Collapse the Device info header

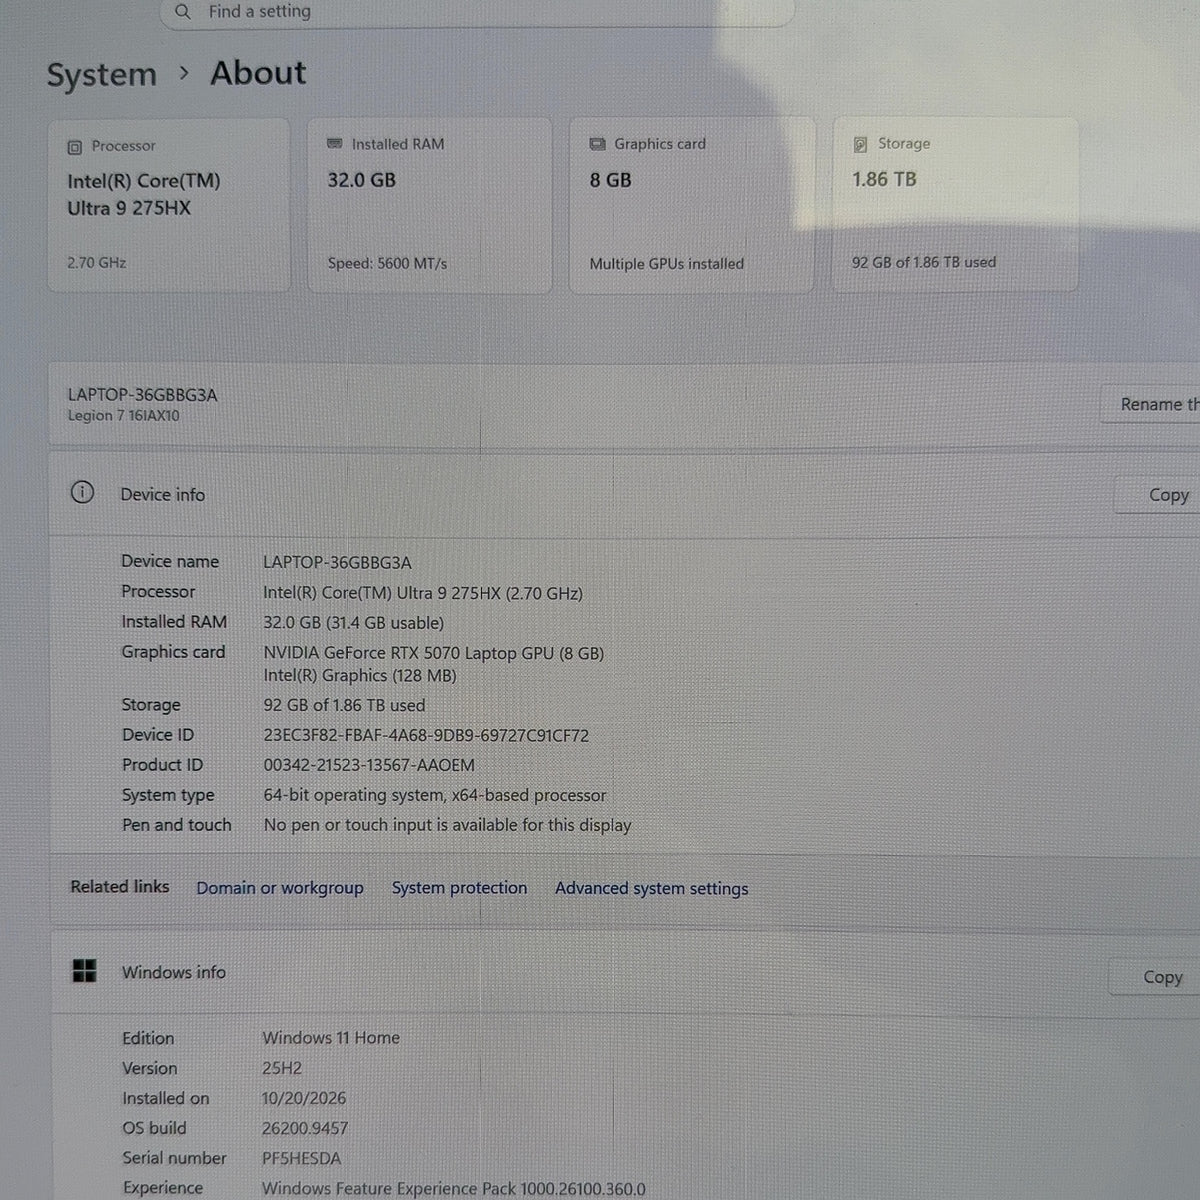pyautogui.click(x=625, y=494)
